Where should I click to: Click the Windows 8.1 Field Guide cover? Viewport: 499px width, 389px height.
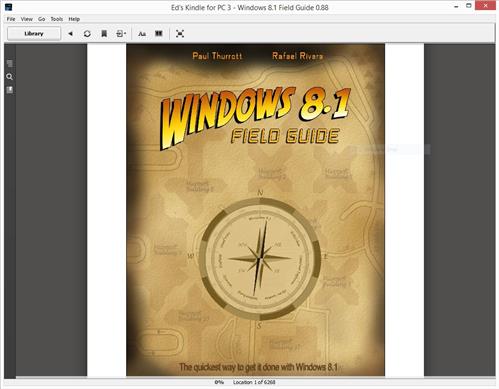point(255,210)
